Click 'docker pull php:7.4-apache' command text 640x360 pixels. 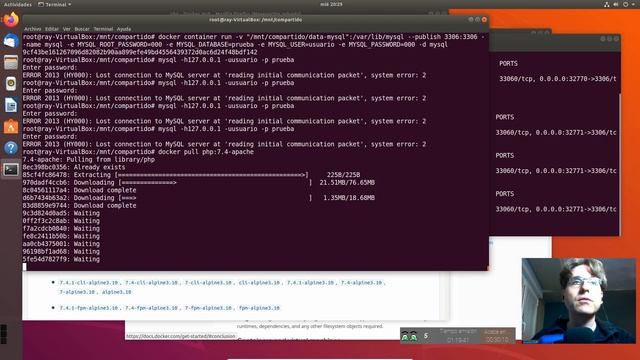click(206, 152)
